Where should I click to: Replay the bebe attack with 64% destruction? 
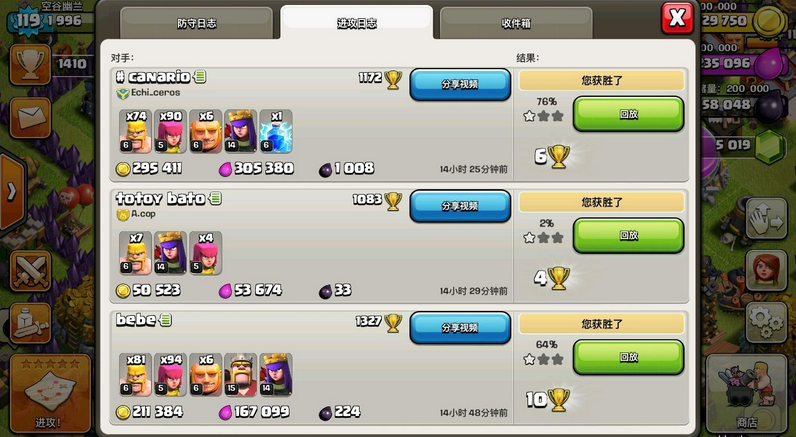628,357
